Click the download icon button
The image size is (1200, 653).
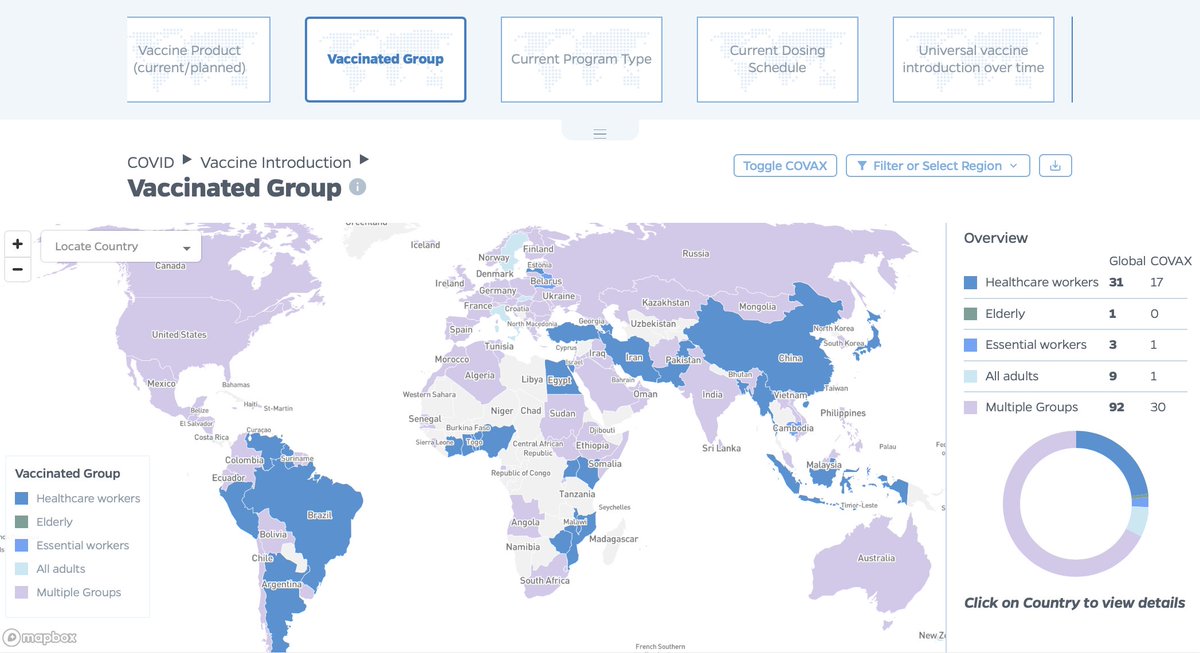click(x=1055, y=166)
